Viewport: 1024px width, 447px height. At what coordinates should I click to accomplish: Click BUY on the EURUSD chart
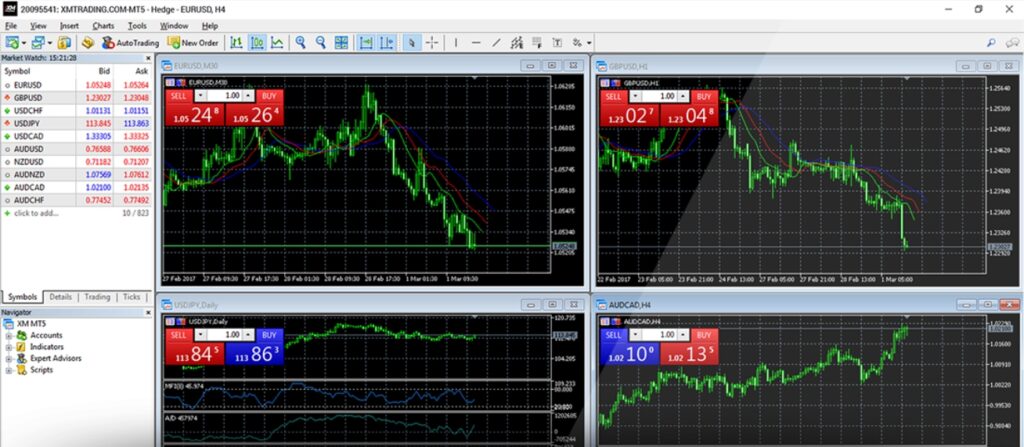point(268,95)
